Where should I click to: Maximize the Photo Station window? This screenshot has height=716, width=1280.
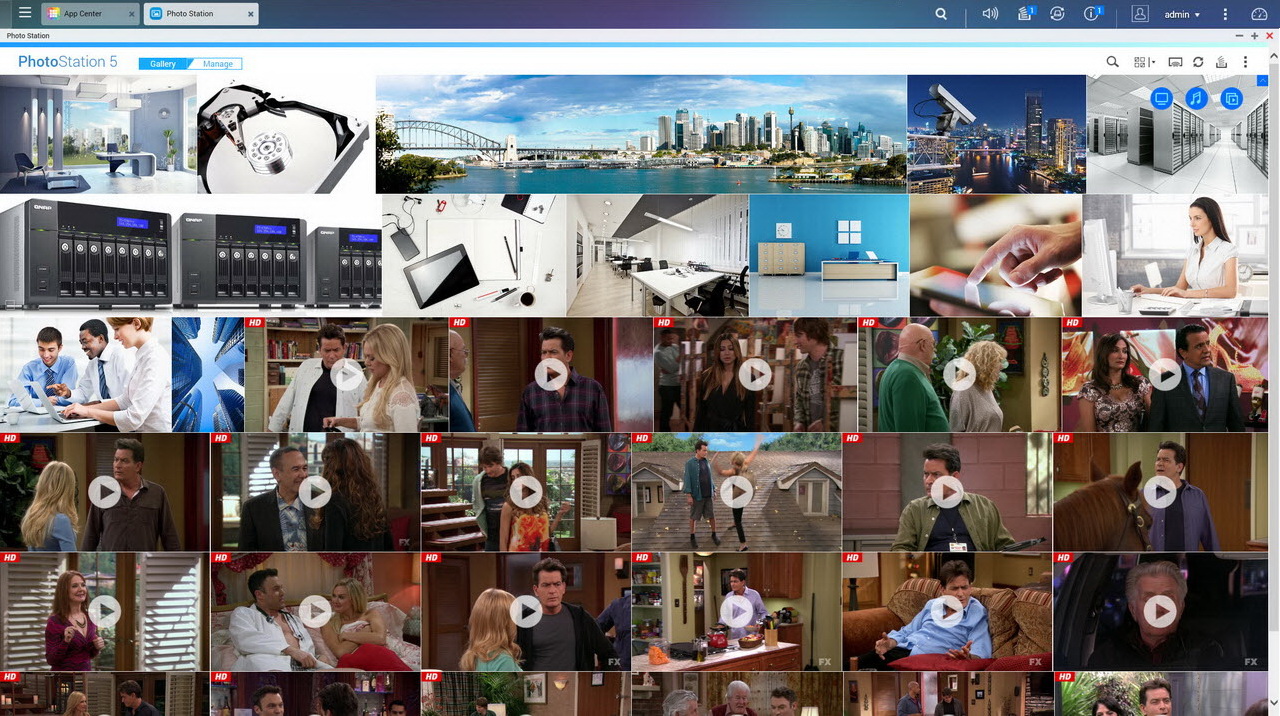1255,36
